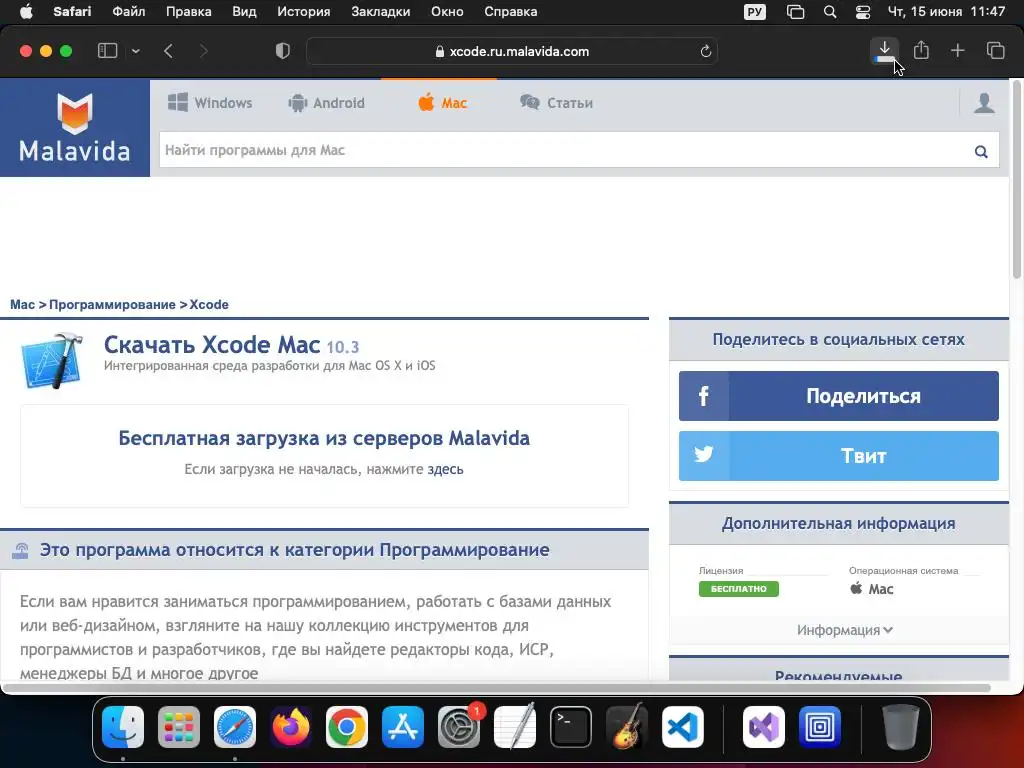This screenshot has width=1024, height=768.
Task: Click the xcode.ru.malavida.com address bar
Action: click(512, 51)
